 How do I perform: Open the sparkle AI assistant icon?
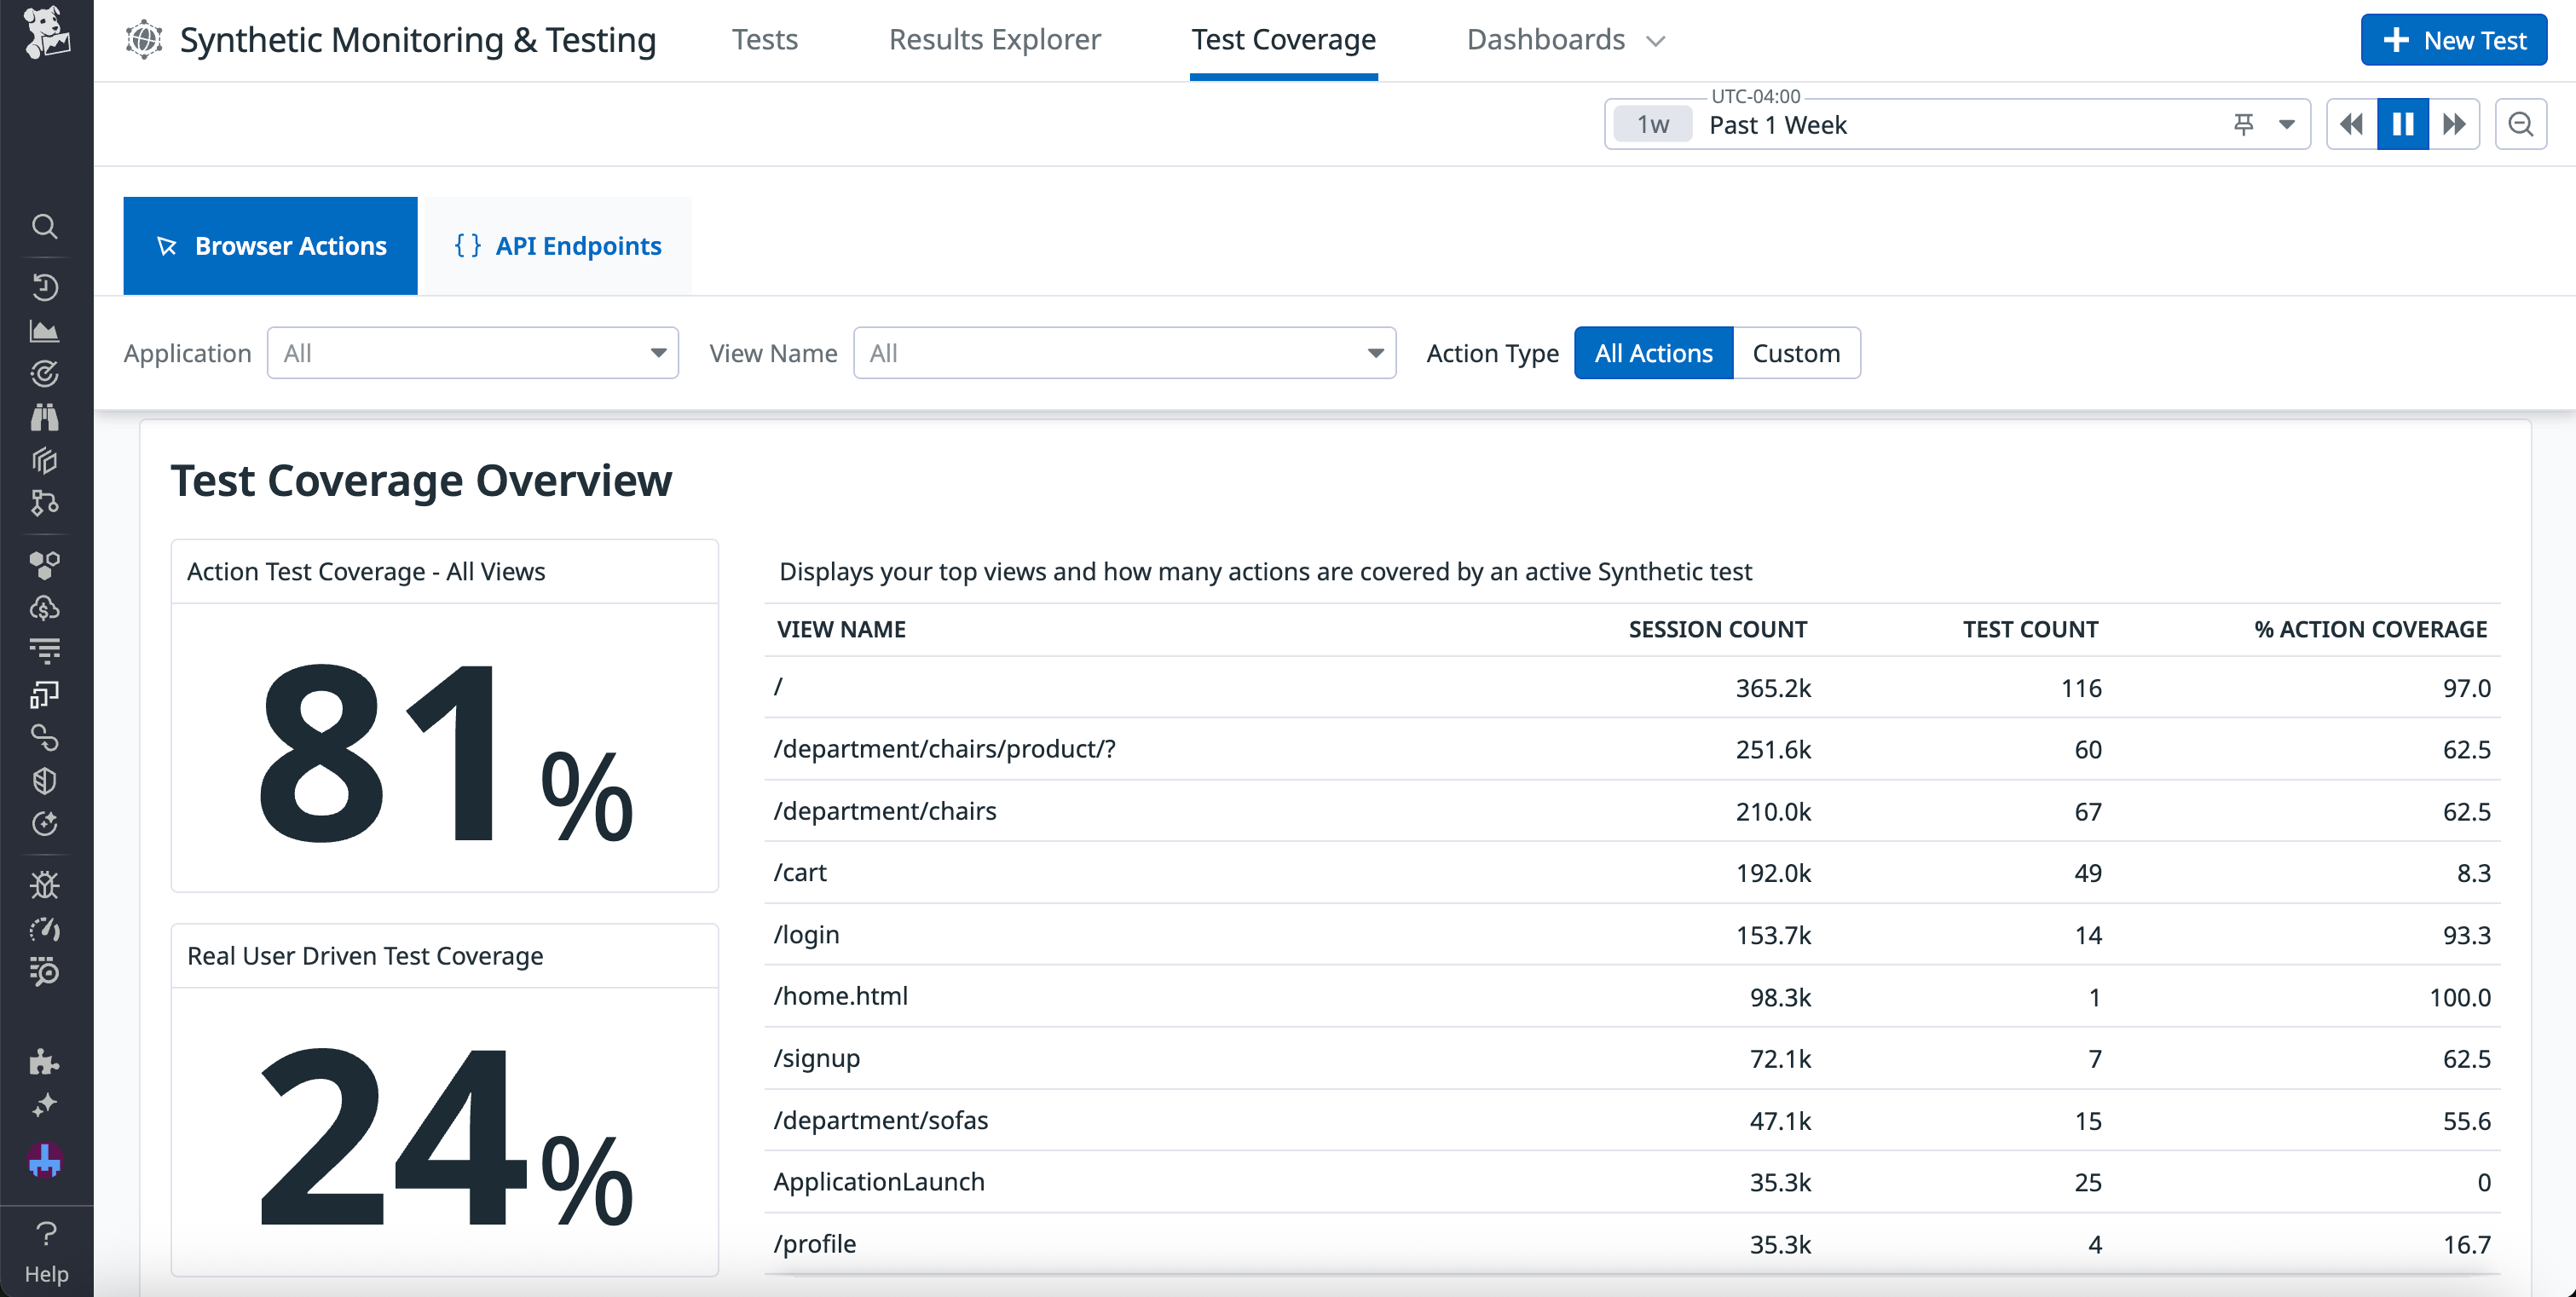[45, 1105]
